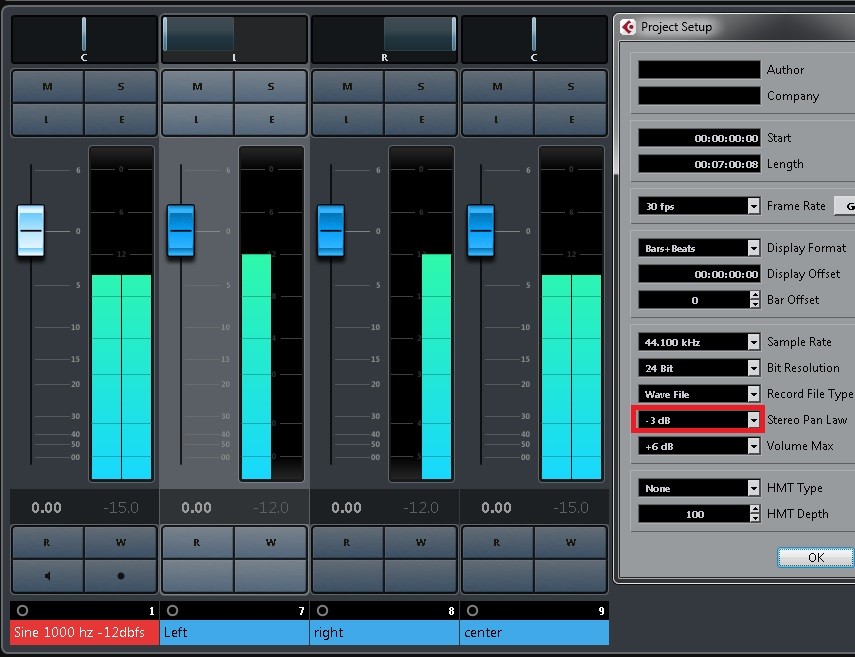Click the pan control of the right channel

(384, 39)
